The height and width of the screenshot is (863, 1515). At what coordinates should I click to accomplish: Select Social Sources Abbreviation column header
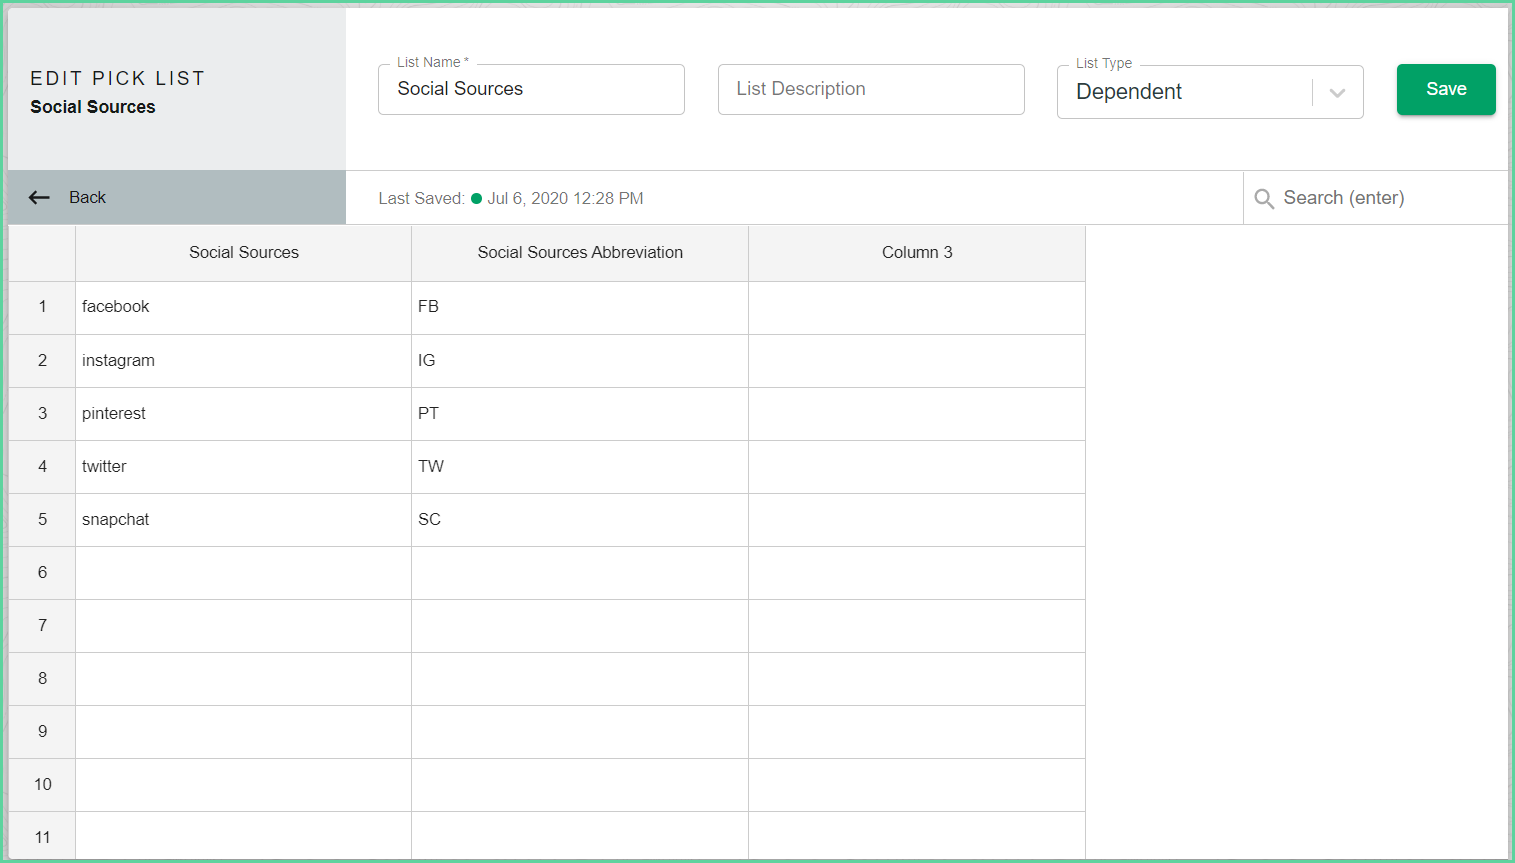(x=580, y=253)
